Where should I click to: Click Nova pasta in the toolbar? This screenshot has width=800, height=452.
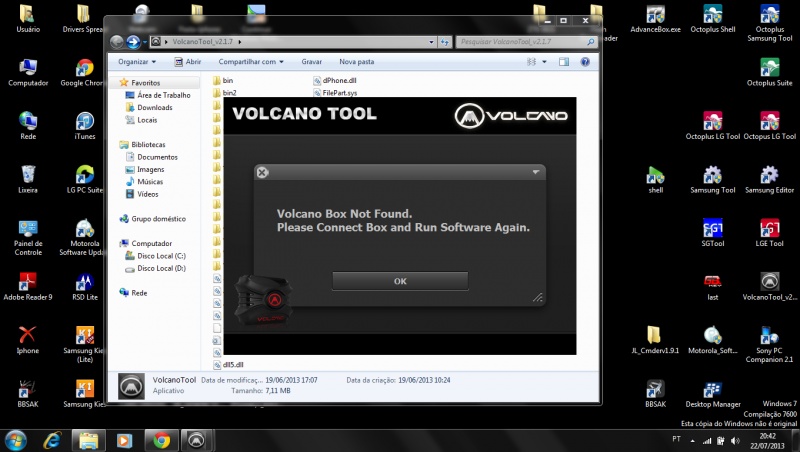pos(357,62)
